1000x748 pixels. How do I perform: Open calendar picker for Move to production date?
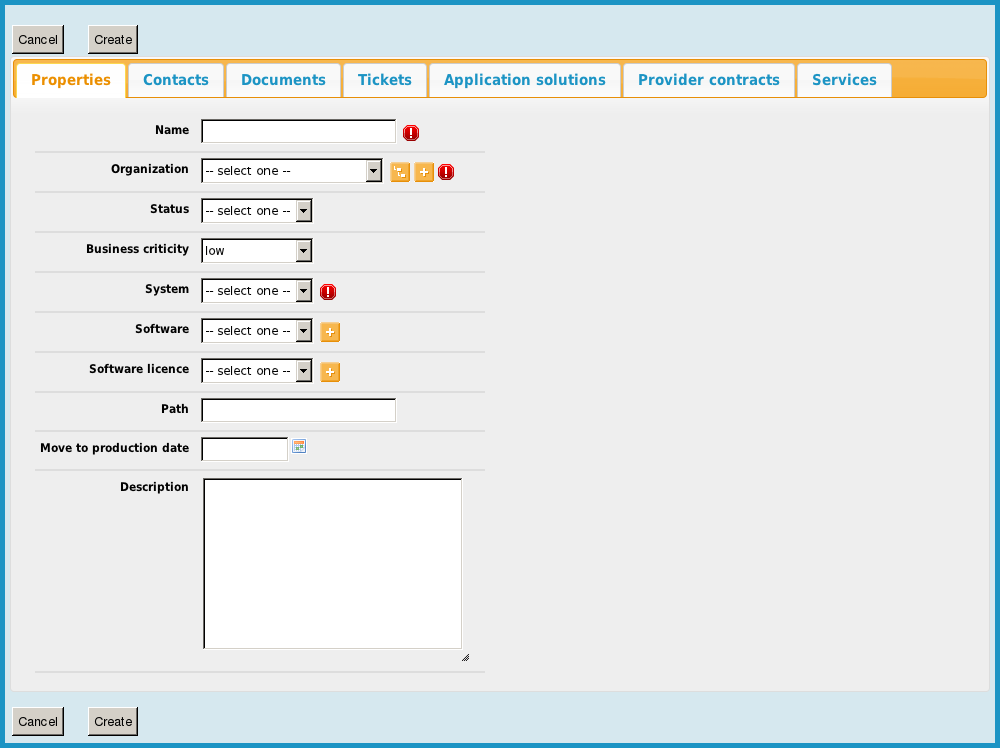click(298, 447)
